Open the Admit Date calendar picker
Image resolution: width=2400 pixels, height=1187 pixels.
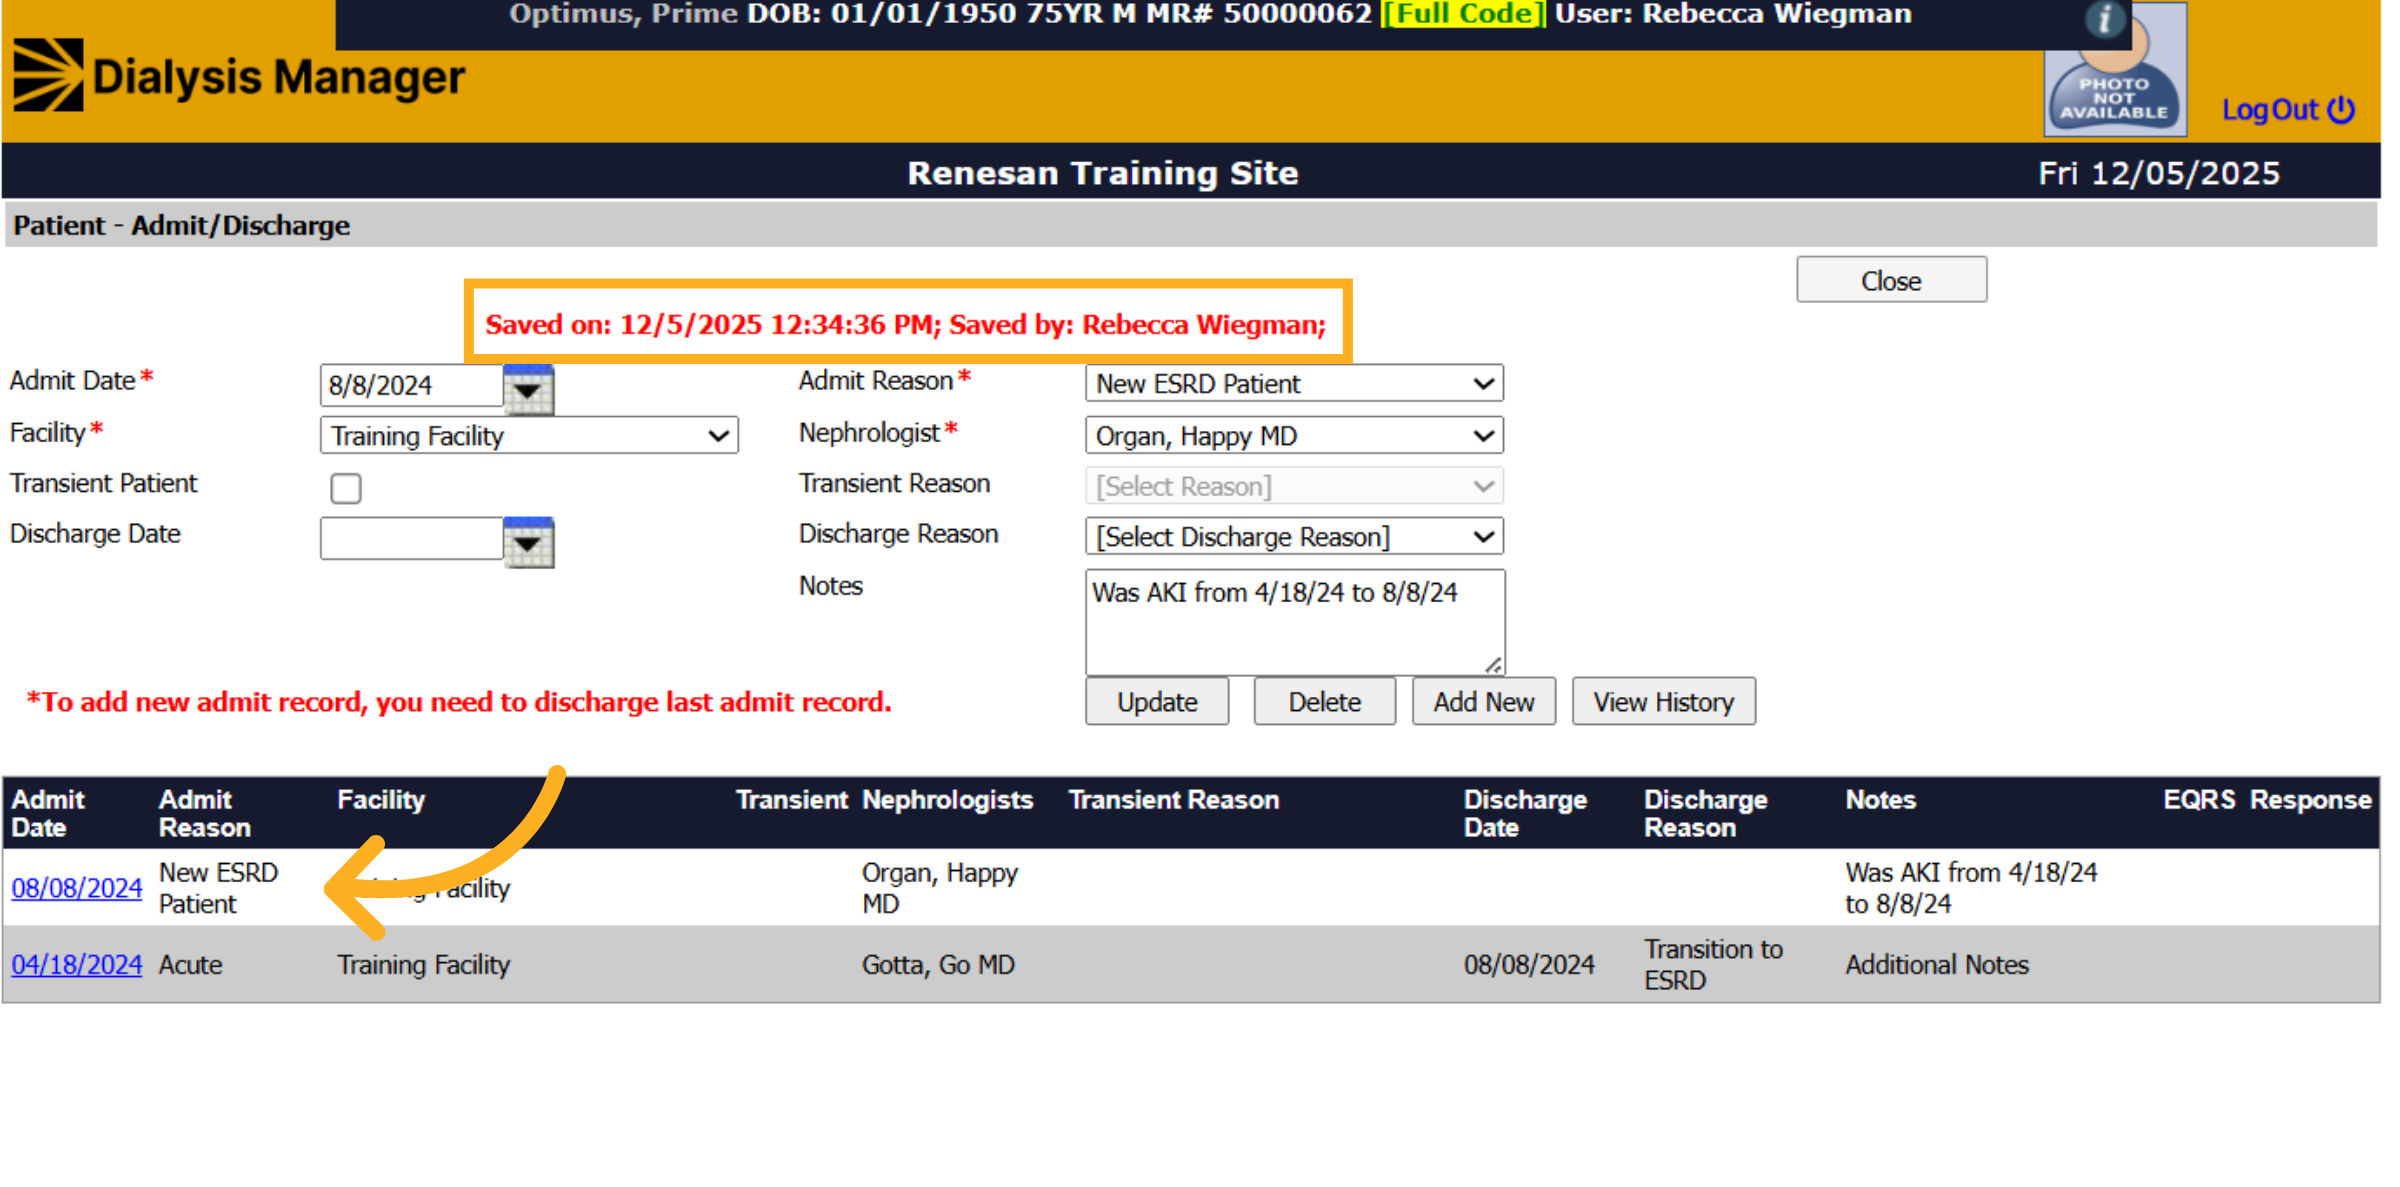coord(528,389)
